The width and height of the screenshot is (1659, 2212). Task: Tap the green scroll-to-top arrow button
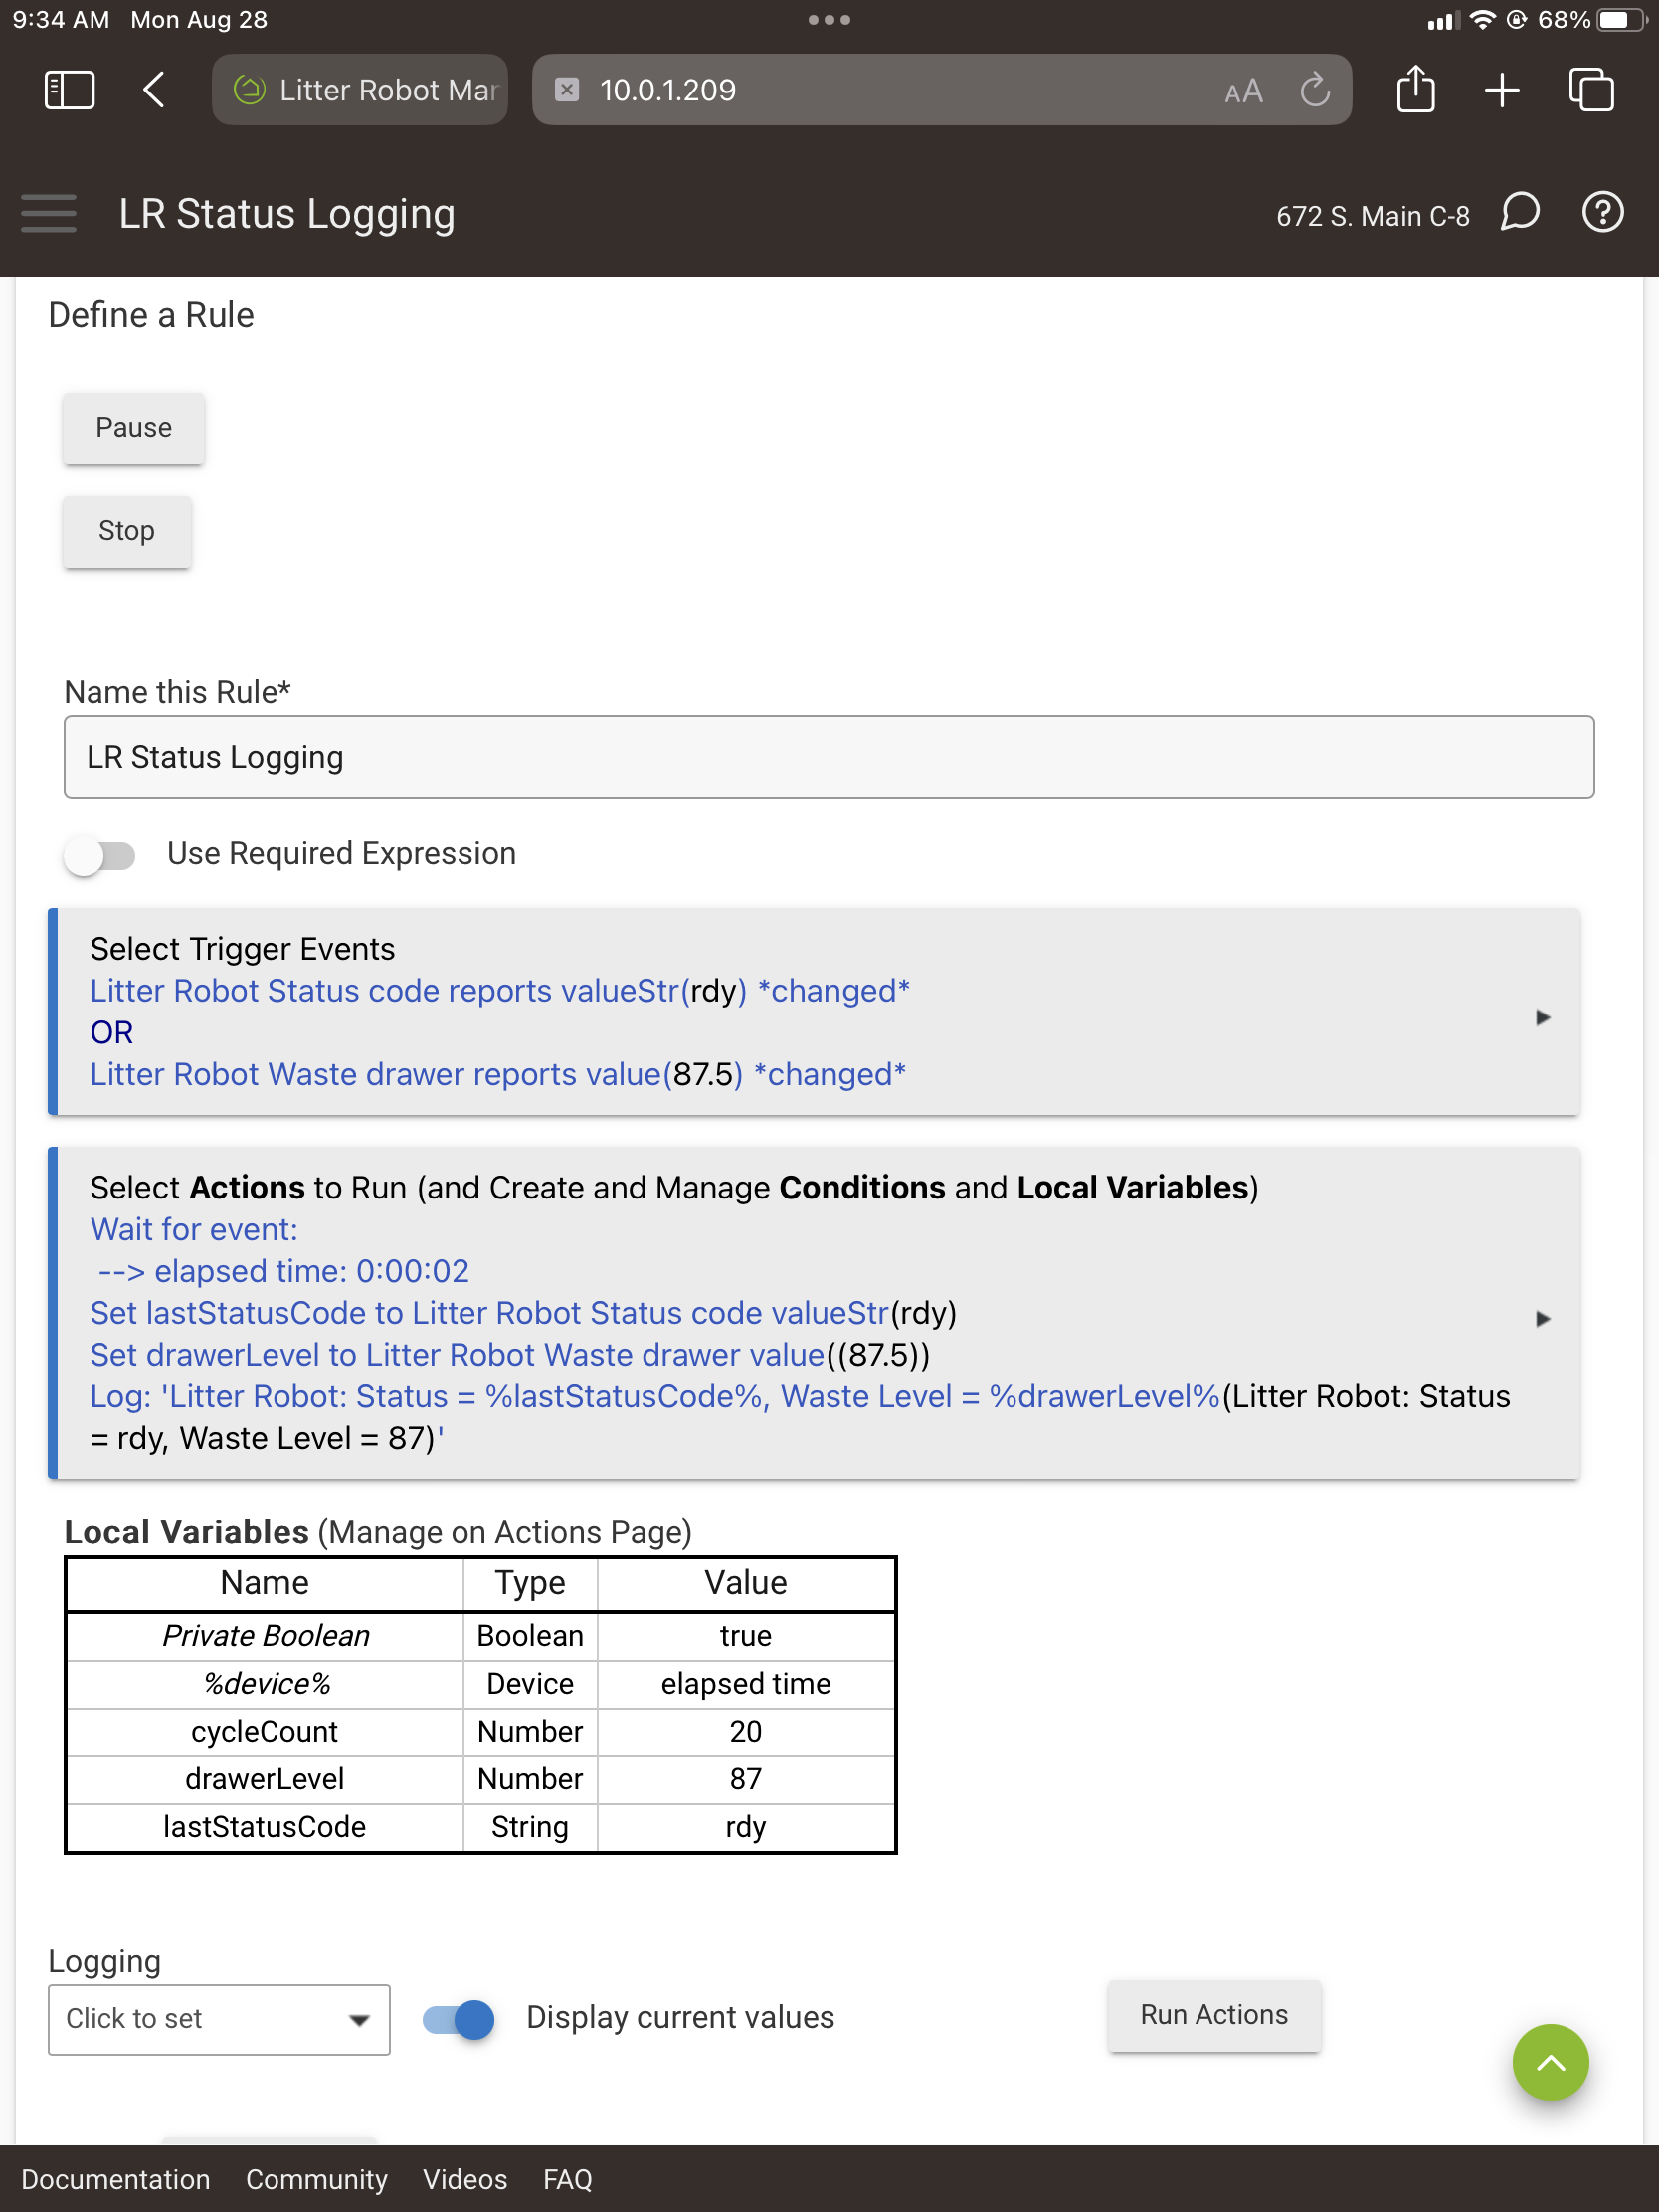tap(1550, 2063)
